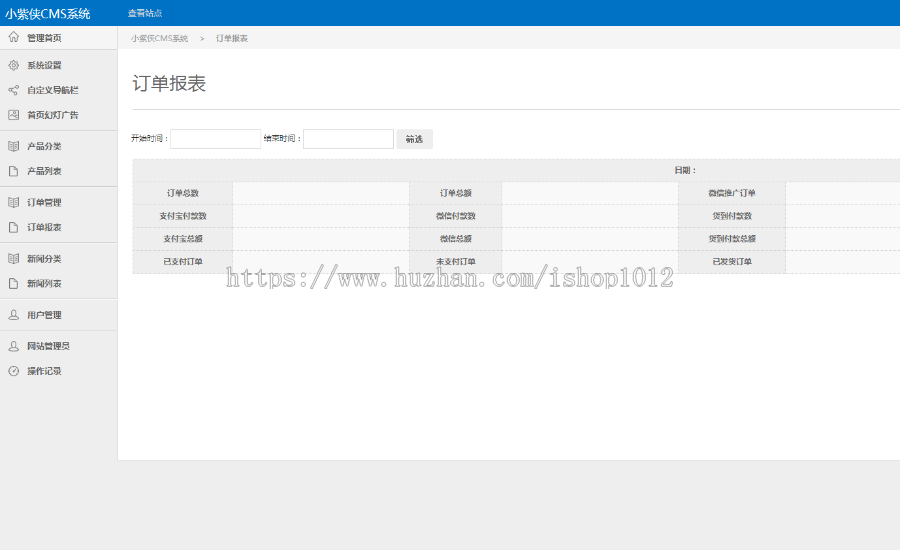The image size is (900, 550).
Task: Open 订单报表 in the sidebar
Action: [x=44, y=227]
